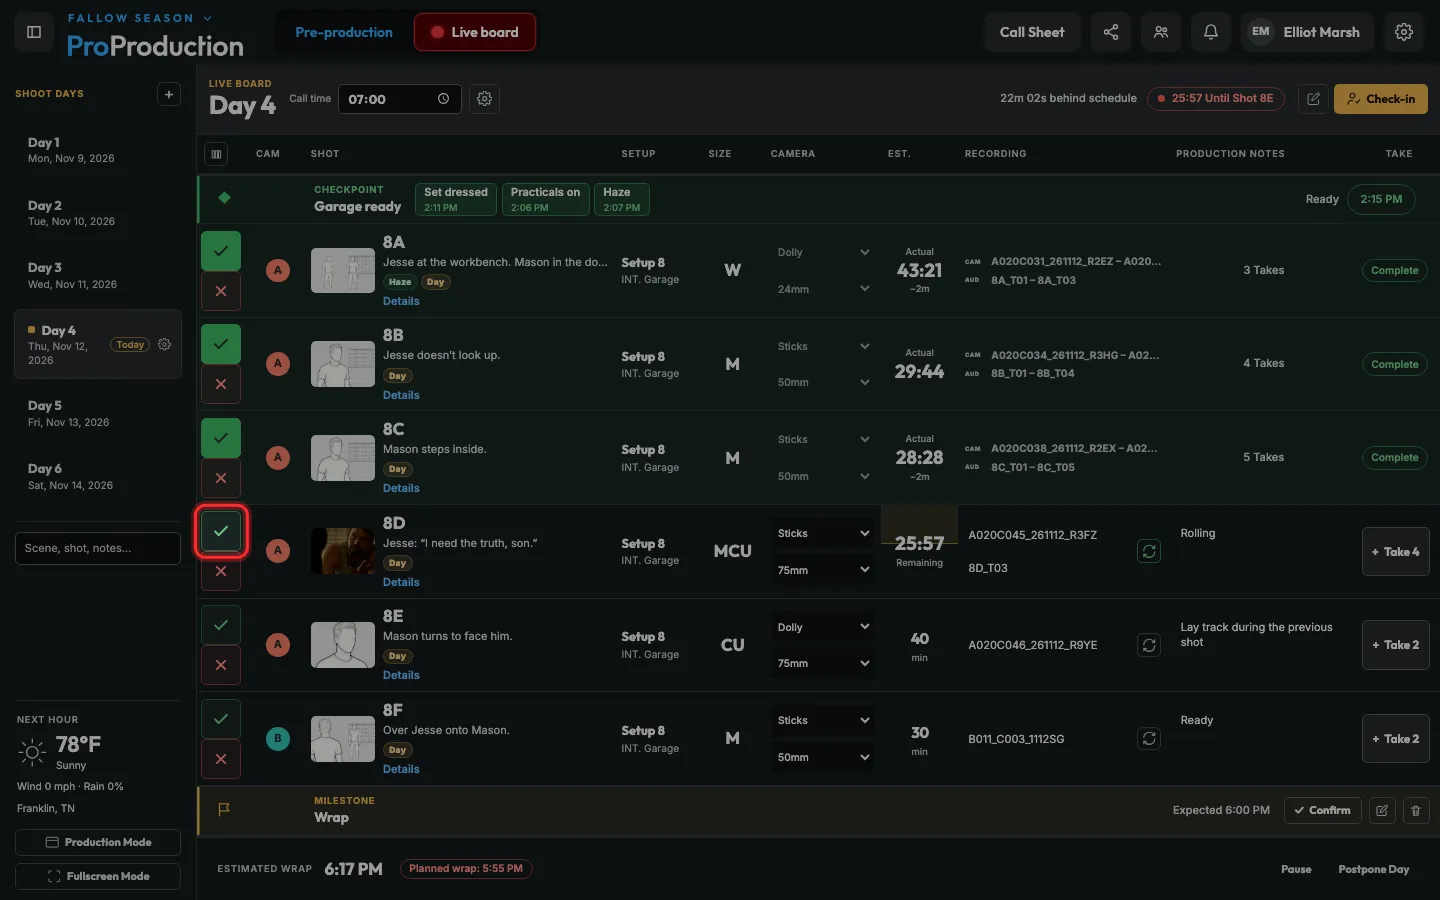Add a new shoot day
The image size is (1440, 900).
pyautogui.click(x=169, y=94)
